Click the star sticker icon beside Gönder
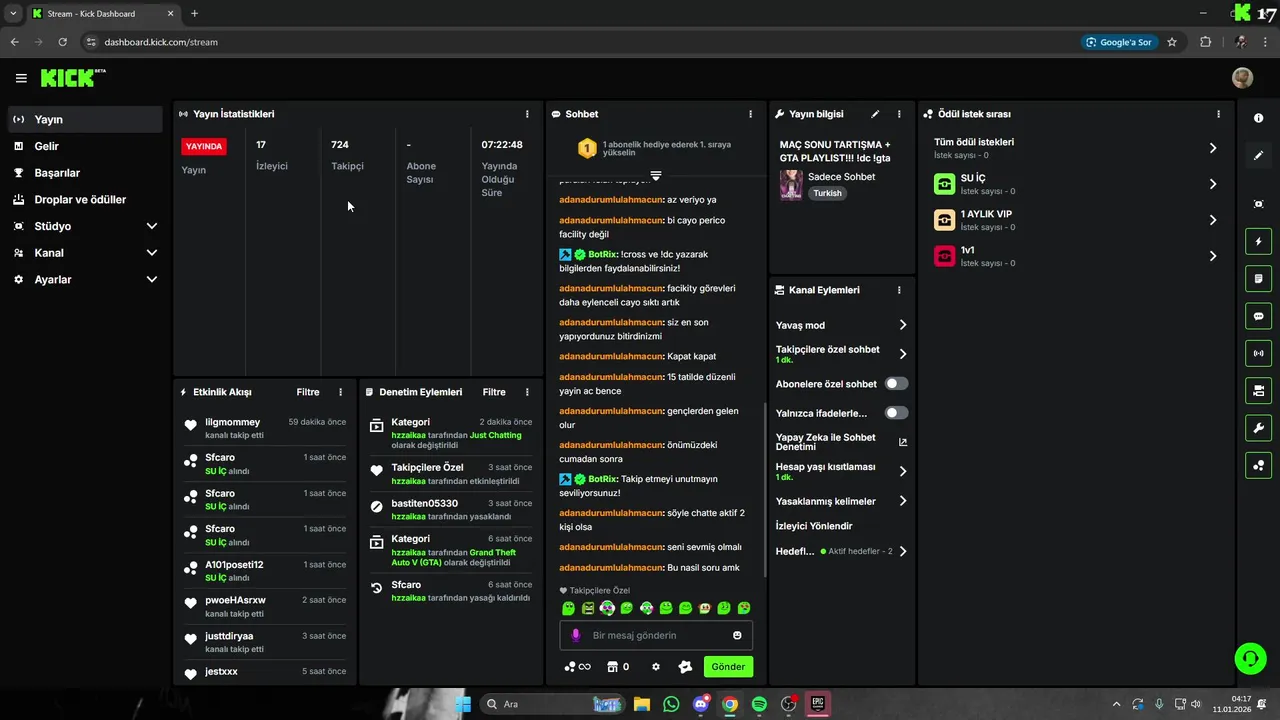1280x720 pixels. [x=685, y=667]
